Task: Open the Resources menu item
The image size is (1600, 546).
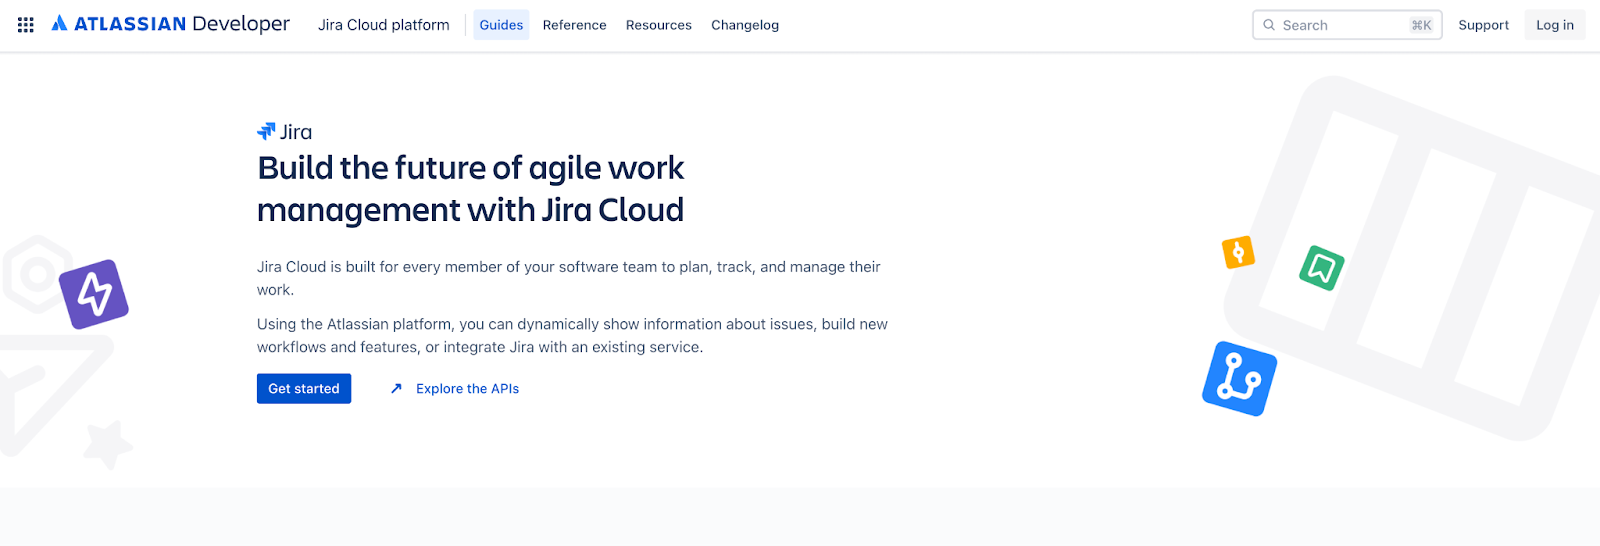Action: [x=658, y=25]
